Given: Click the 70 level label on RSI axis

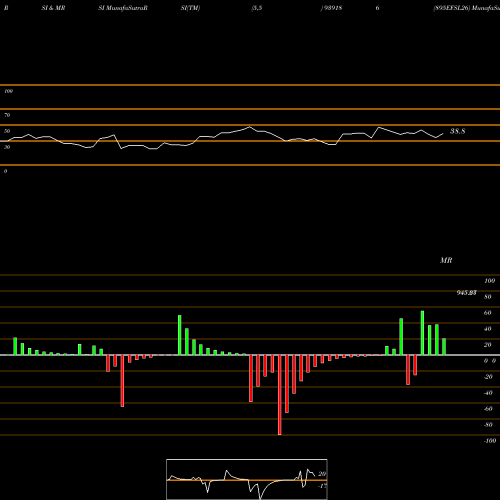Looking at the screenshot, I should click(7, 115).
